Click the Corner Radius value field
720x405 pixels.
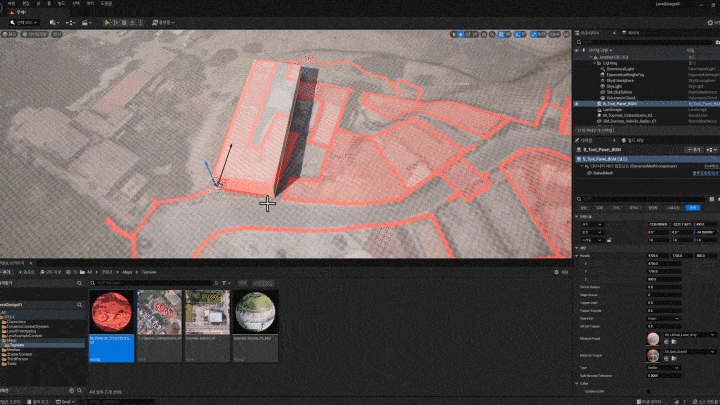tap(664, 287)
